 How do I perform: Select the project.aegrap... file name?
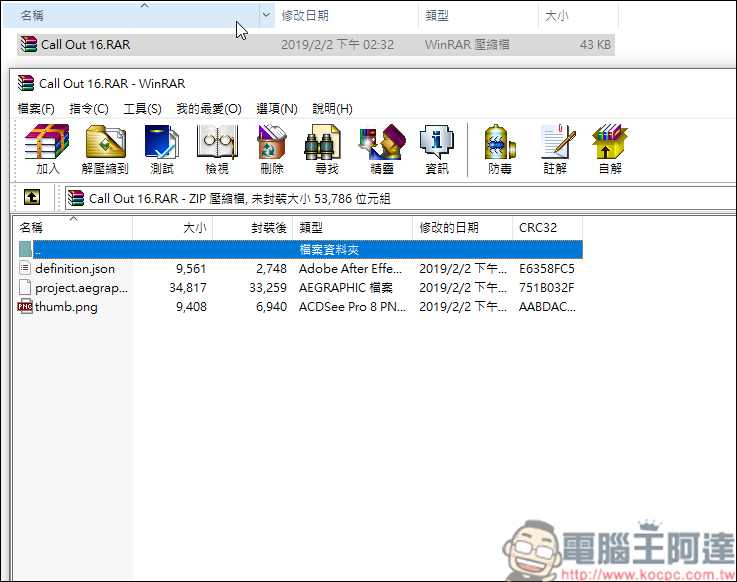[81, 288]
